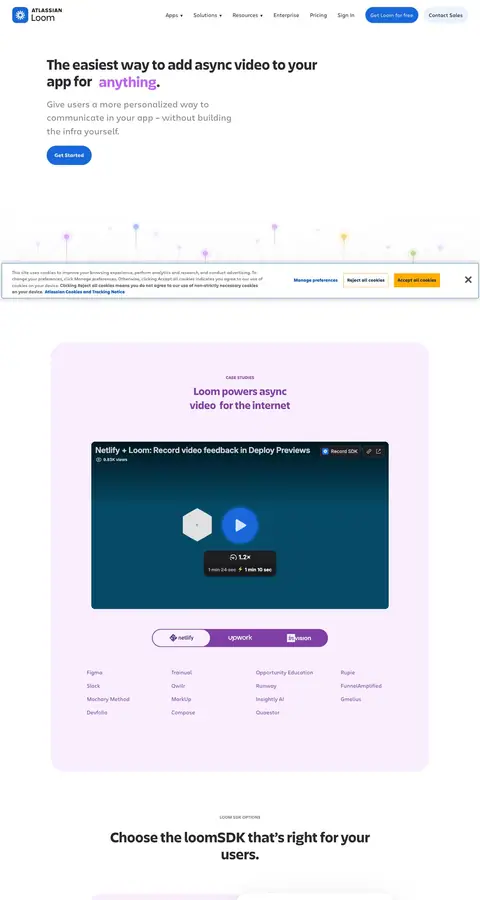The width and height of the screenshot is (480, 900).
Task: Click Get Loom for free button
Action: 392,15
